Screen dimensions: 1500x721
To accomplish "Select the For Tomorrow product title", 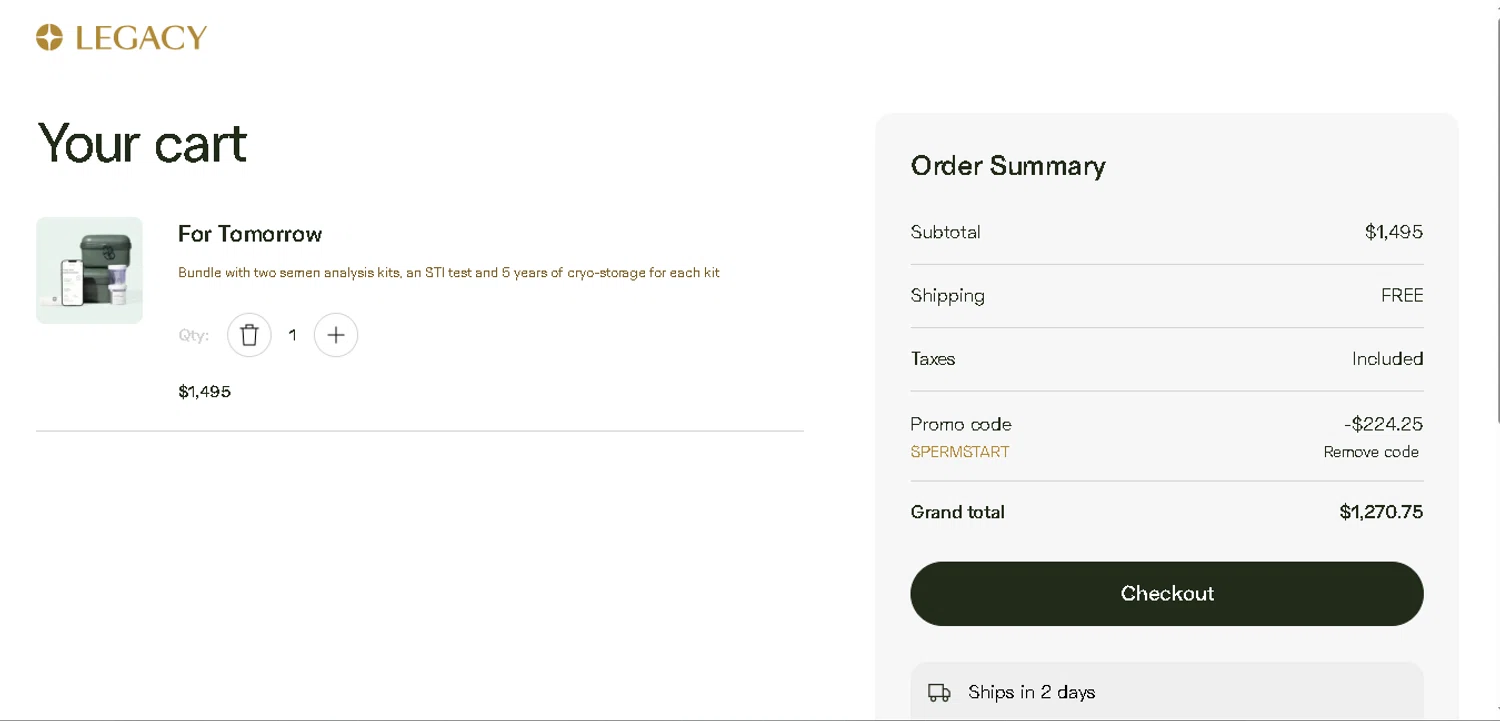I will [250, 234].
